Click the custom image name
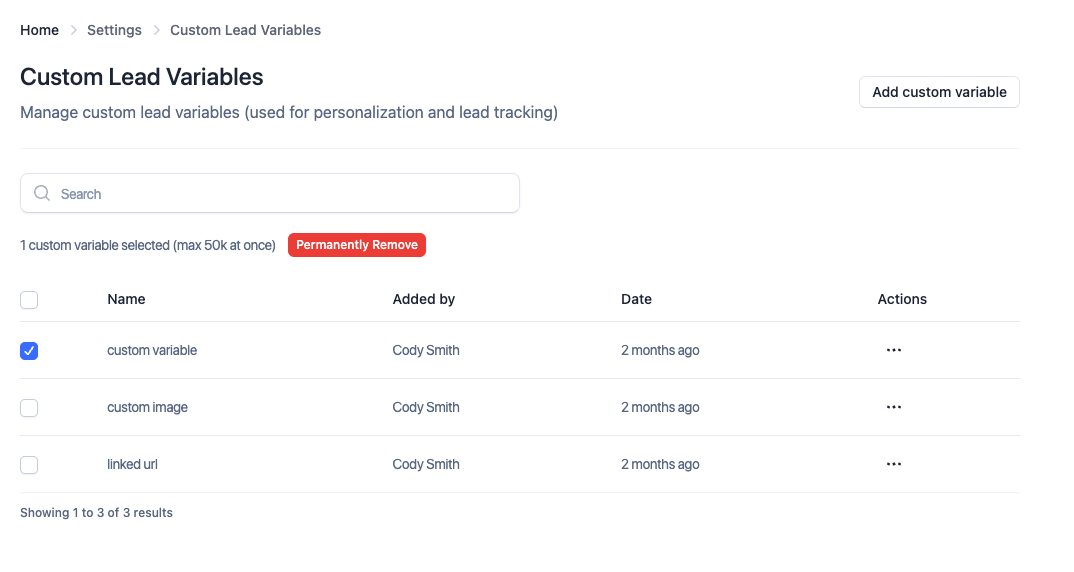This screenshot has height=572, width=1074. coord(147,408)
